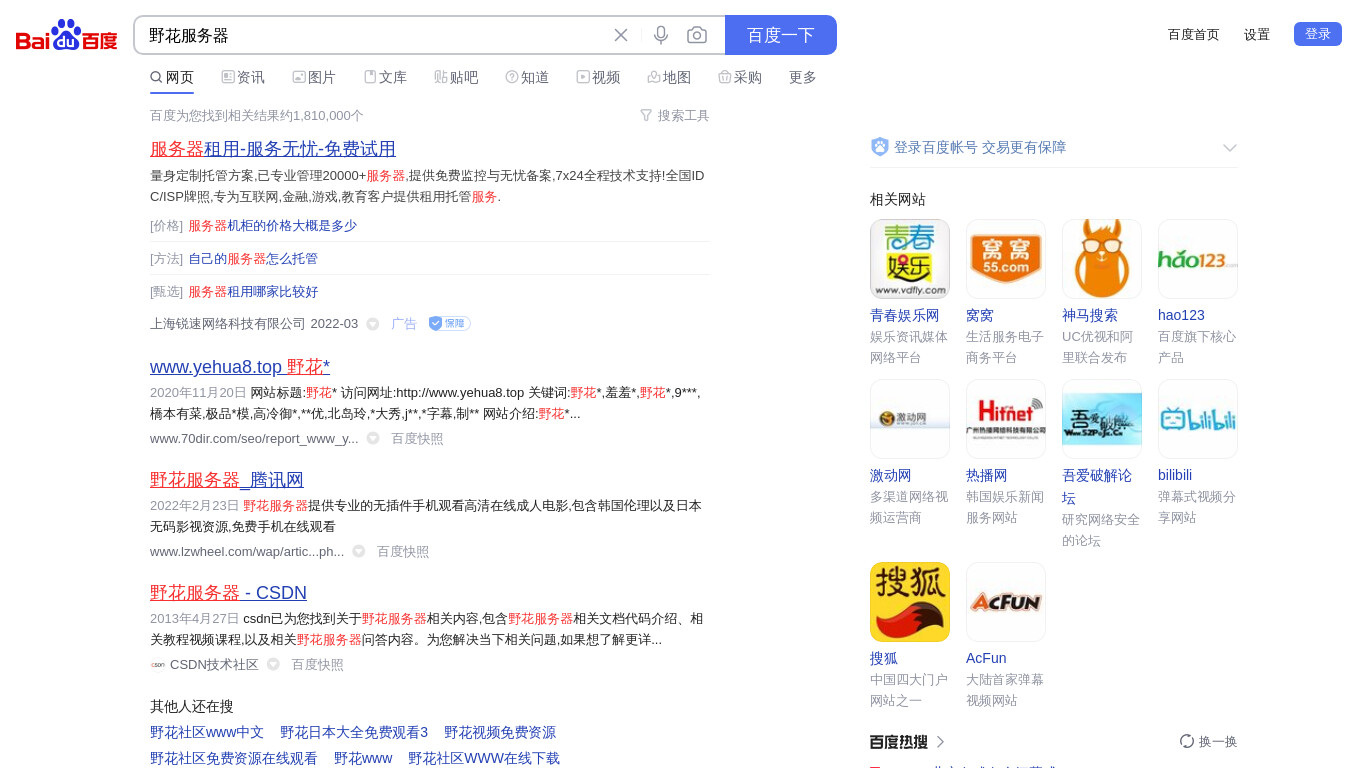
Task: Open the 搜索工具 filter
Action: coord(675,116)
